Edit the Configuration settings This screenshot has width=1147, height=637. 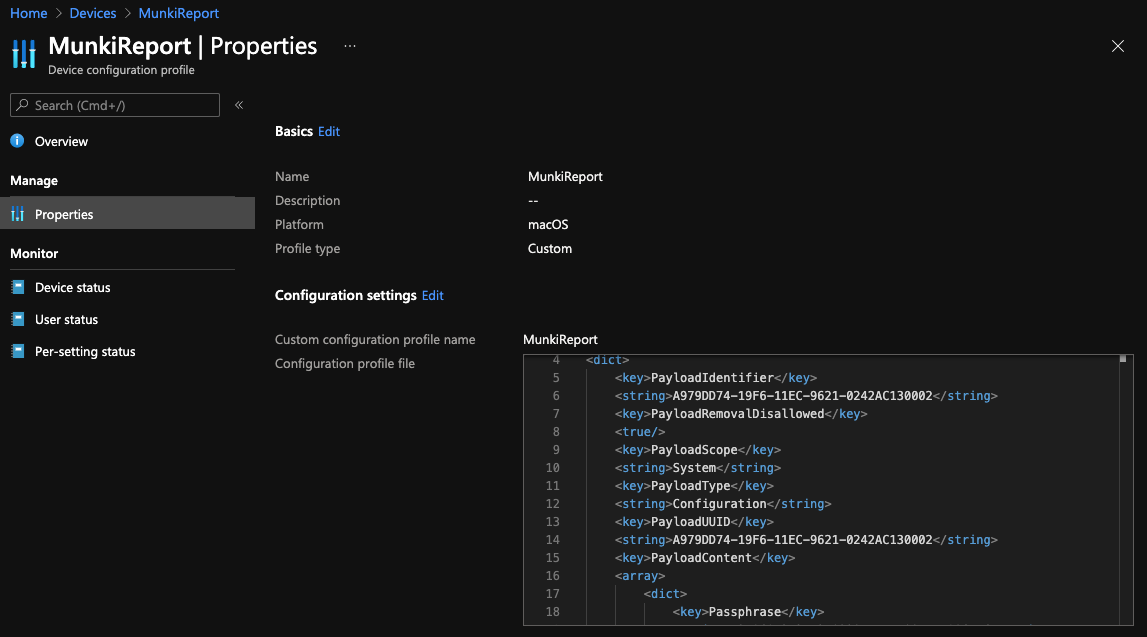coord(432,295)
